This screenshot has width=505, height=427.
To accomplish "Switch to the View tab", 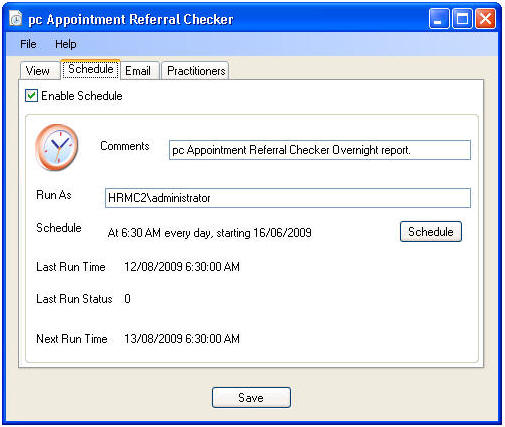I will [x=38, y=71].
